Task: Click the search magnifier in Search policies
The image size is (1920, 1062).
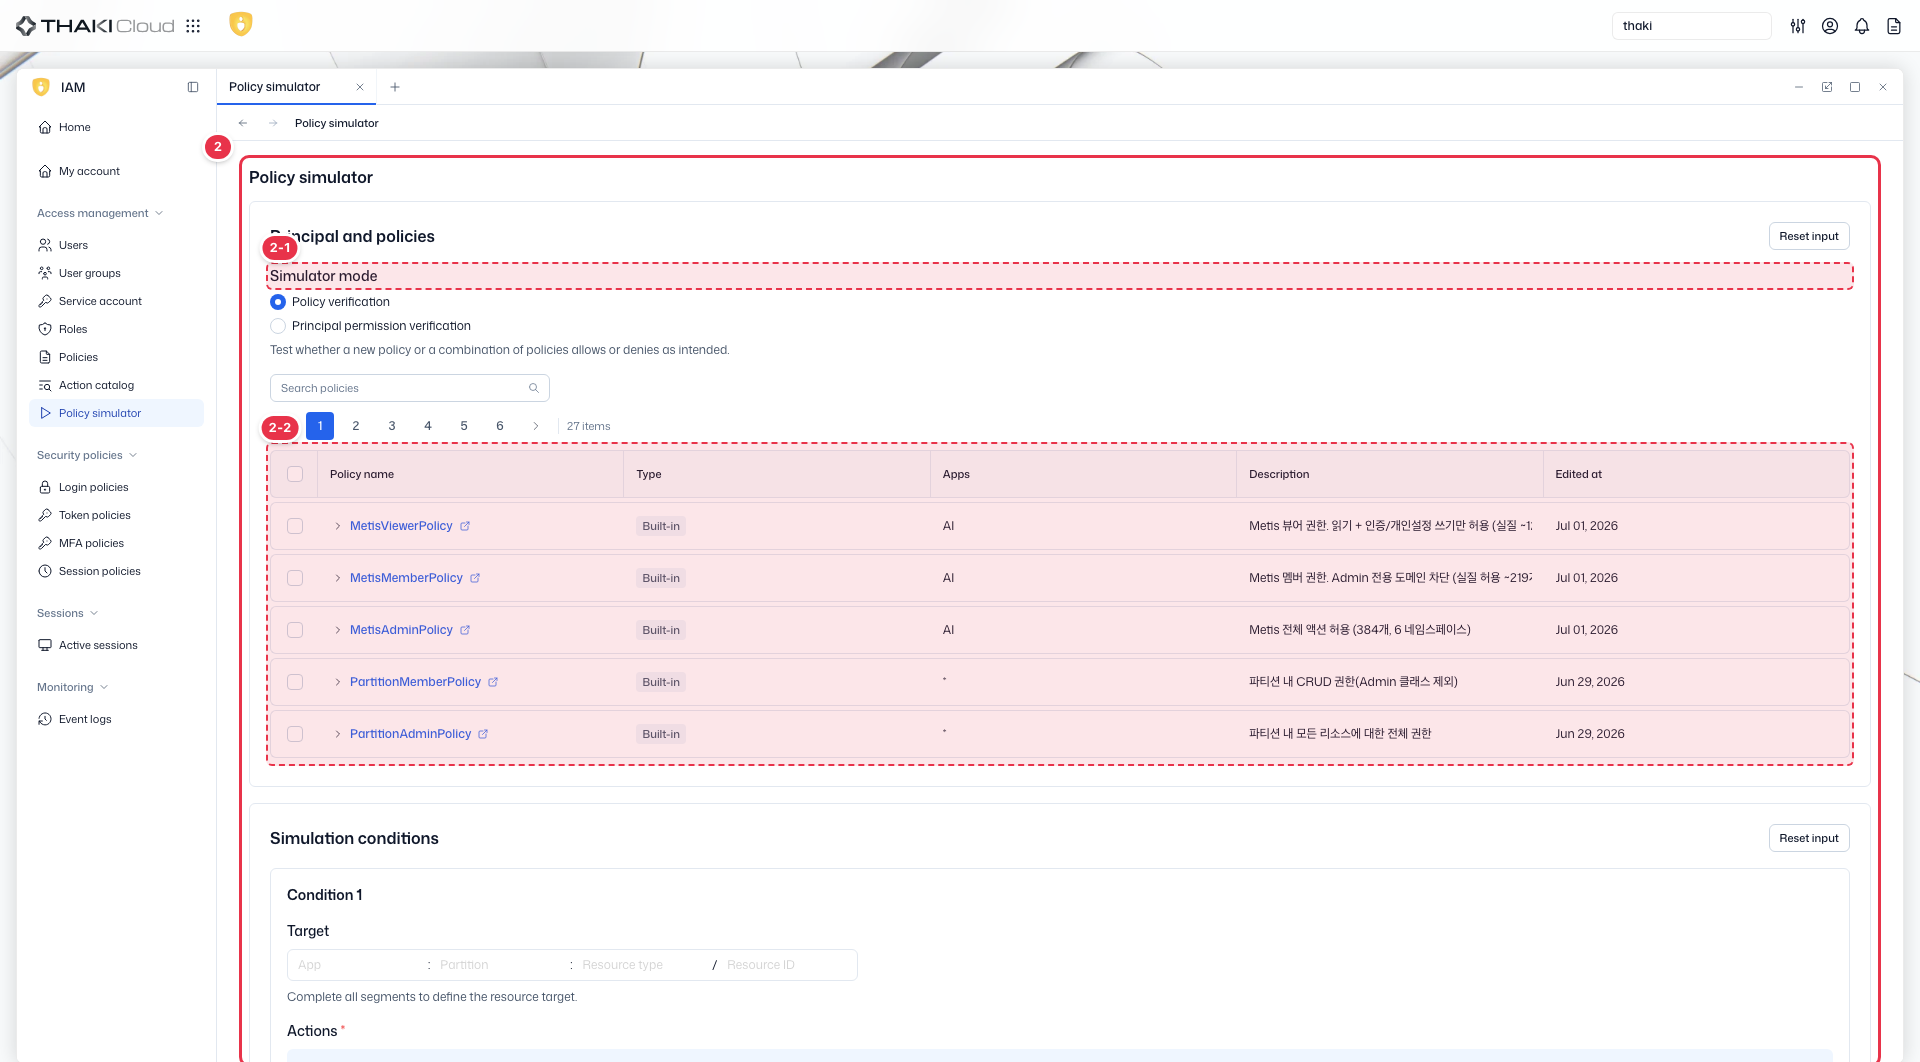Action: pos(534,388)
